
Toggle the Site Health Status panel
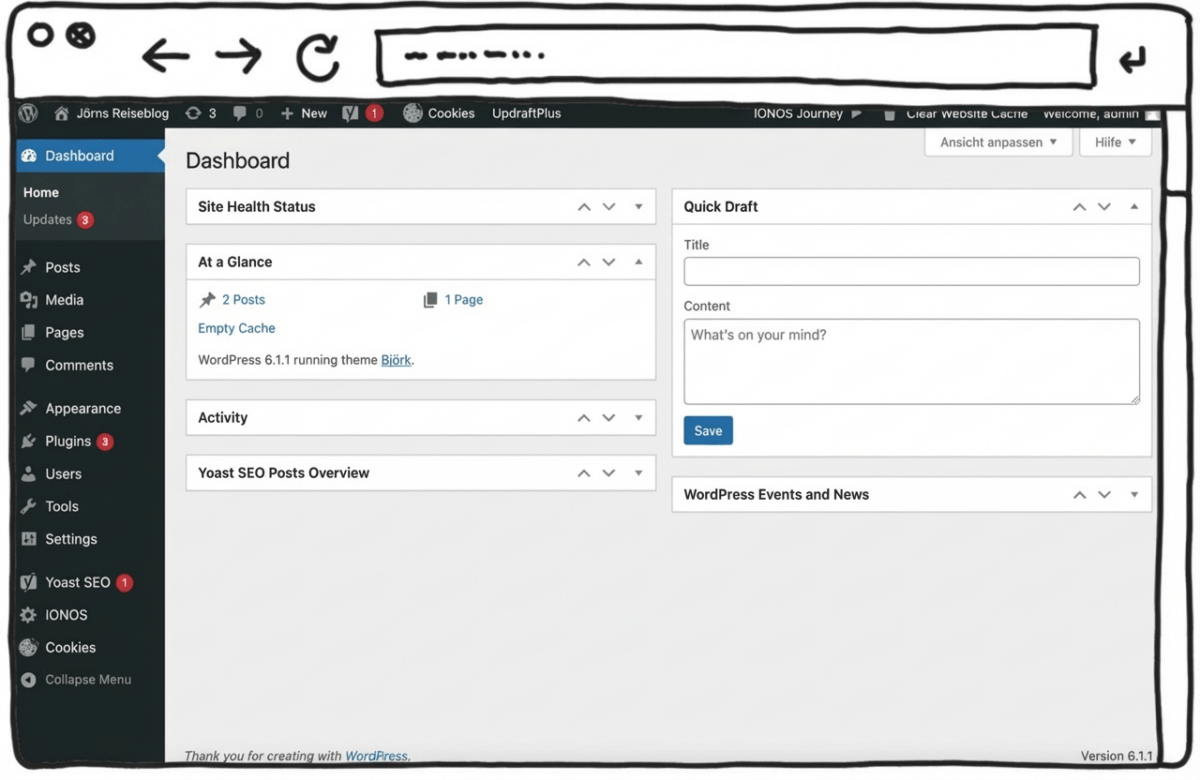(x=638, y=207)
